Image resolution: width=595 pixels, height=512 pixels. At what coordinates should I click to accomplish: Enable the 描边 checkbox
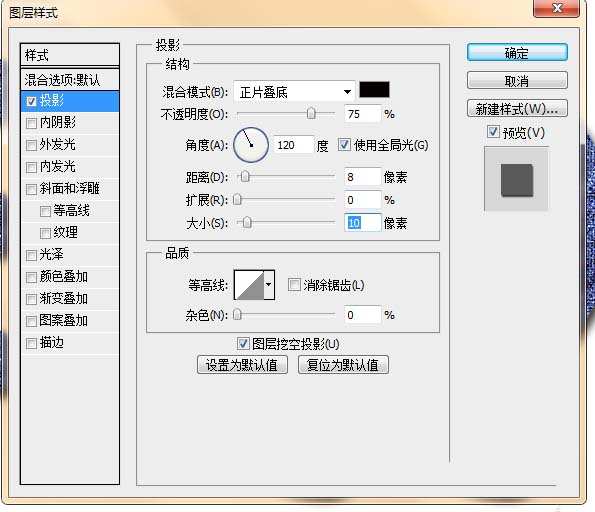[x=31, y=343]
